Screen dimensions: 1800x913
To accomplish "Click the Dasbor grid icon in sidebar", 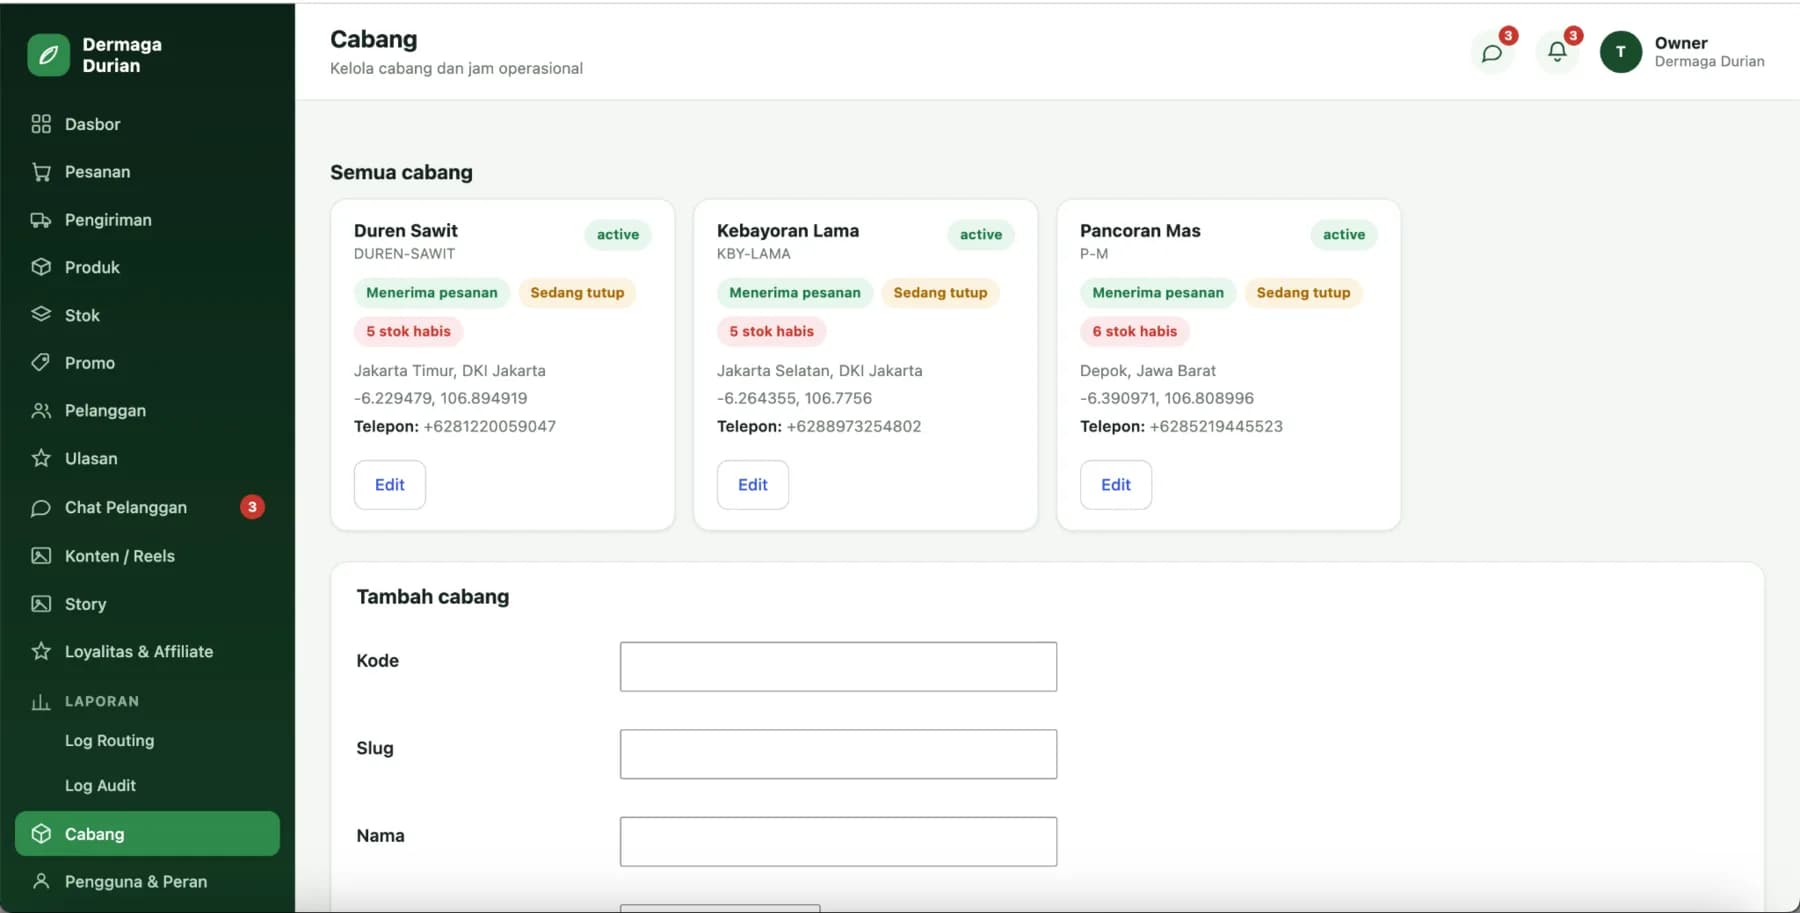I will coord(41,124).
